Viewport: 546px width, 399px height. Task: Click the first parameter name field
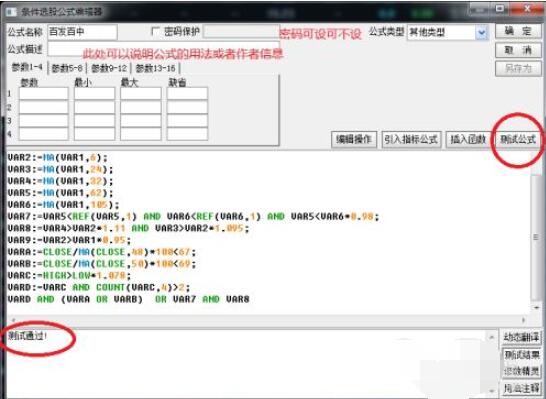44,94
